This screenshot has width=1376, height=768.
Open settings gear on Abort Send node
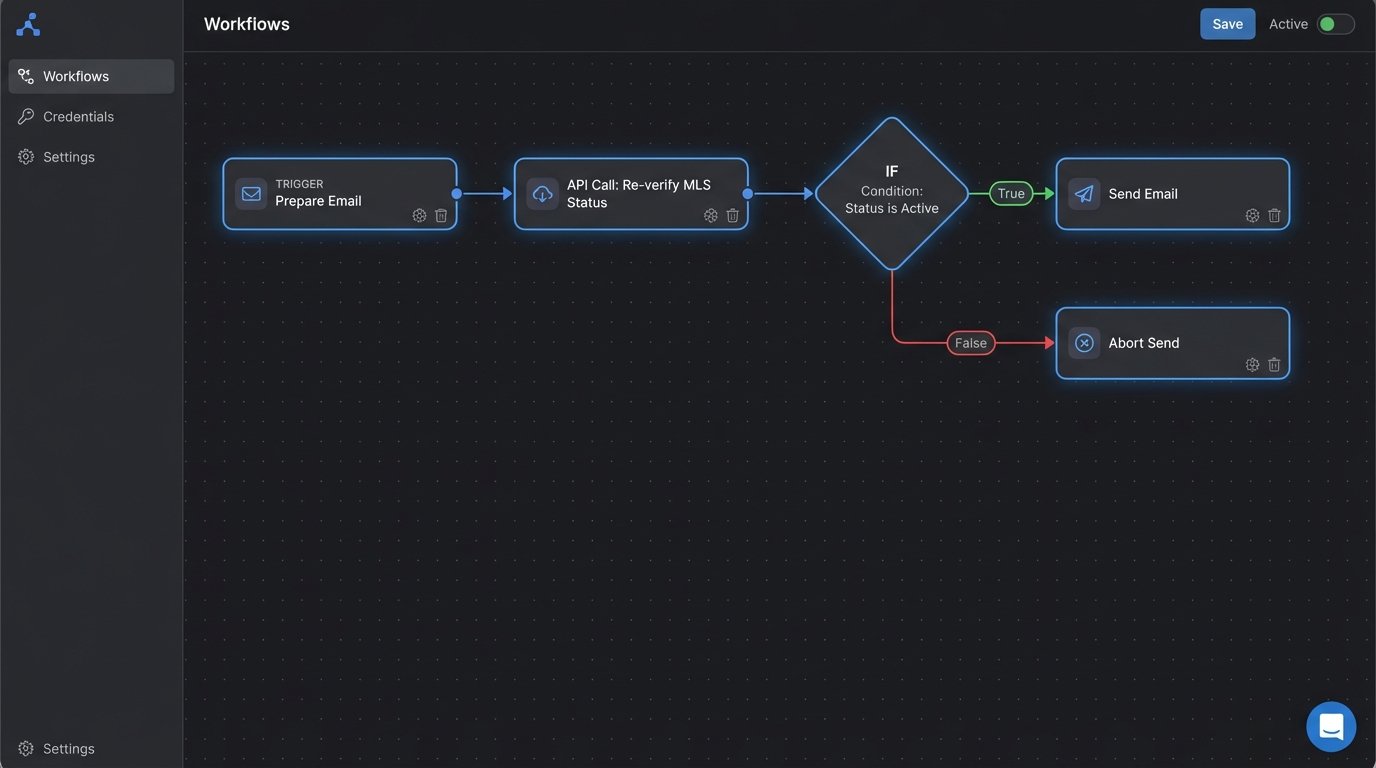pyautogui.click(x=1252, y=365)
